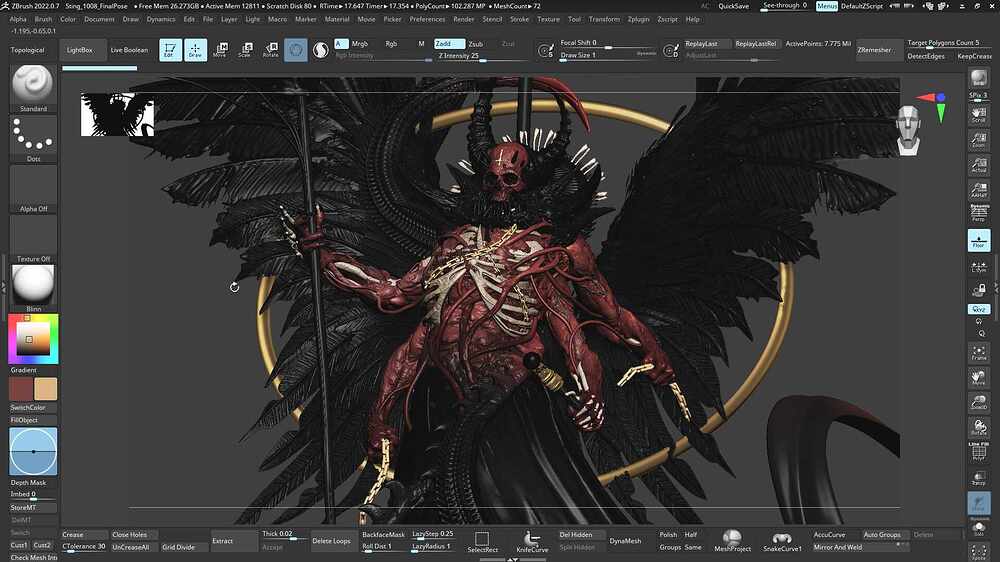Activate the Draw mode button
1000x562 pixels.
tap(195, 50)
